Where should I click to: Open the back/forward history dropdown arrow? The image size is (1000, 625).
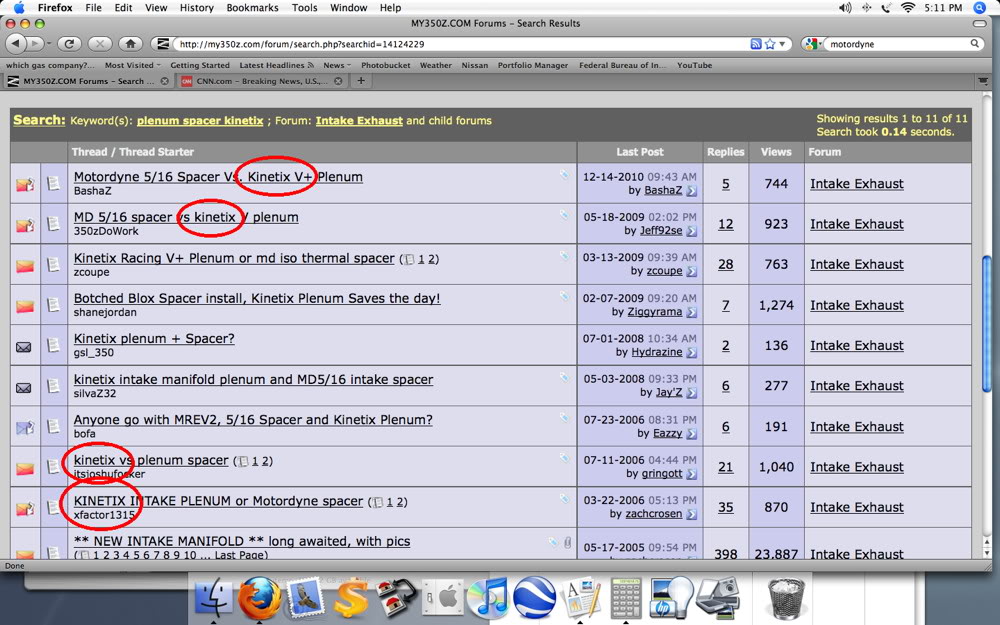click(48, 44)
